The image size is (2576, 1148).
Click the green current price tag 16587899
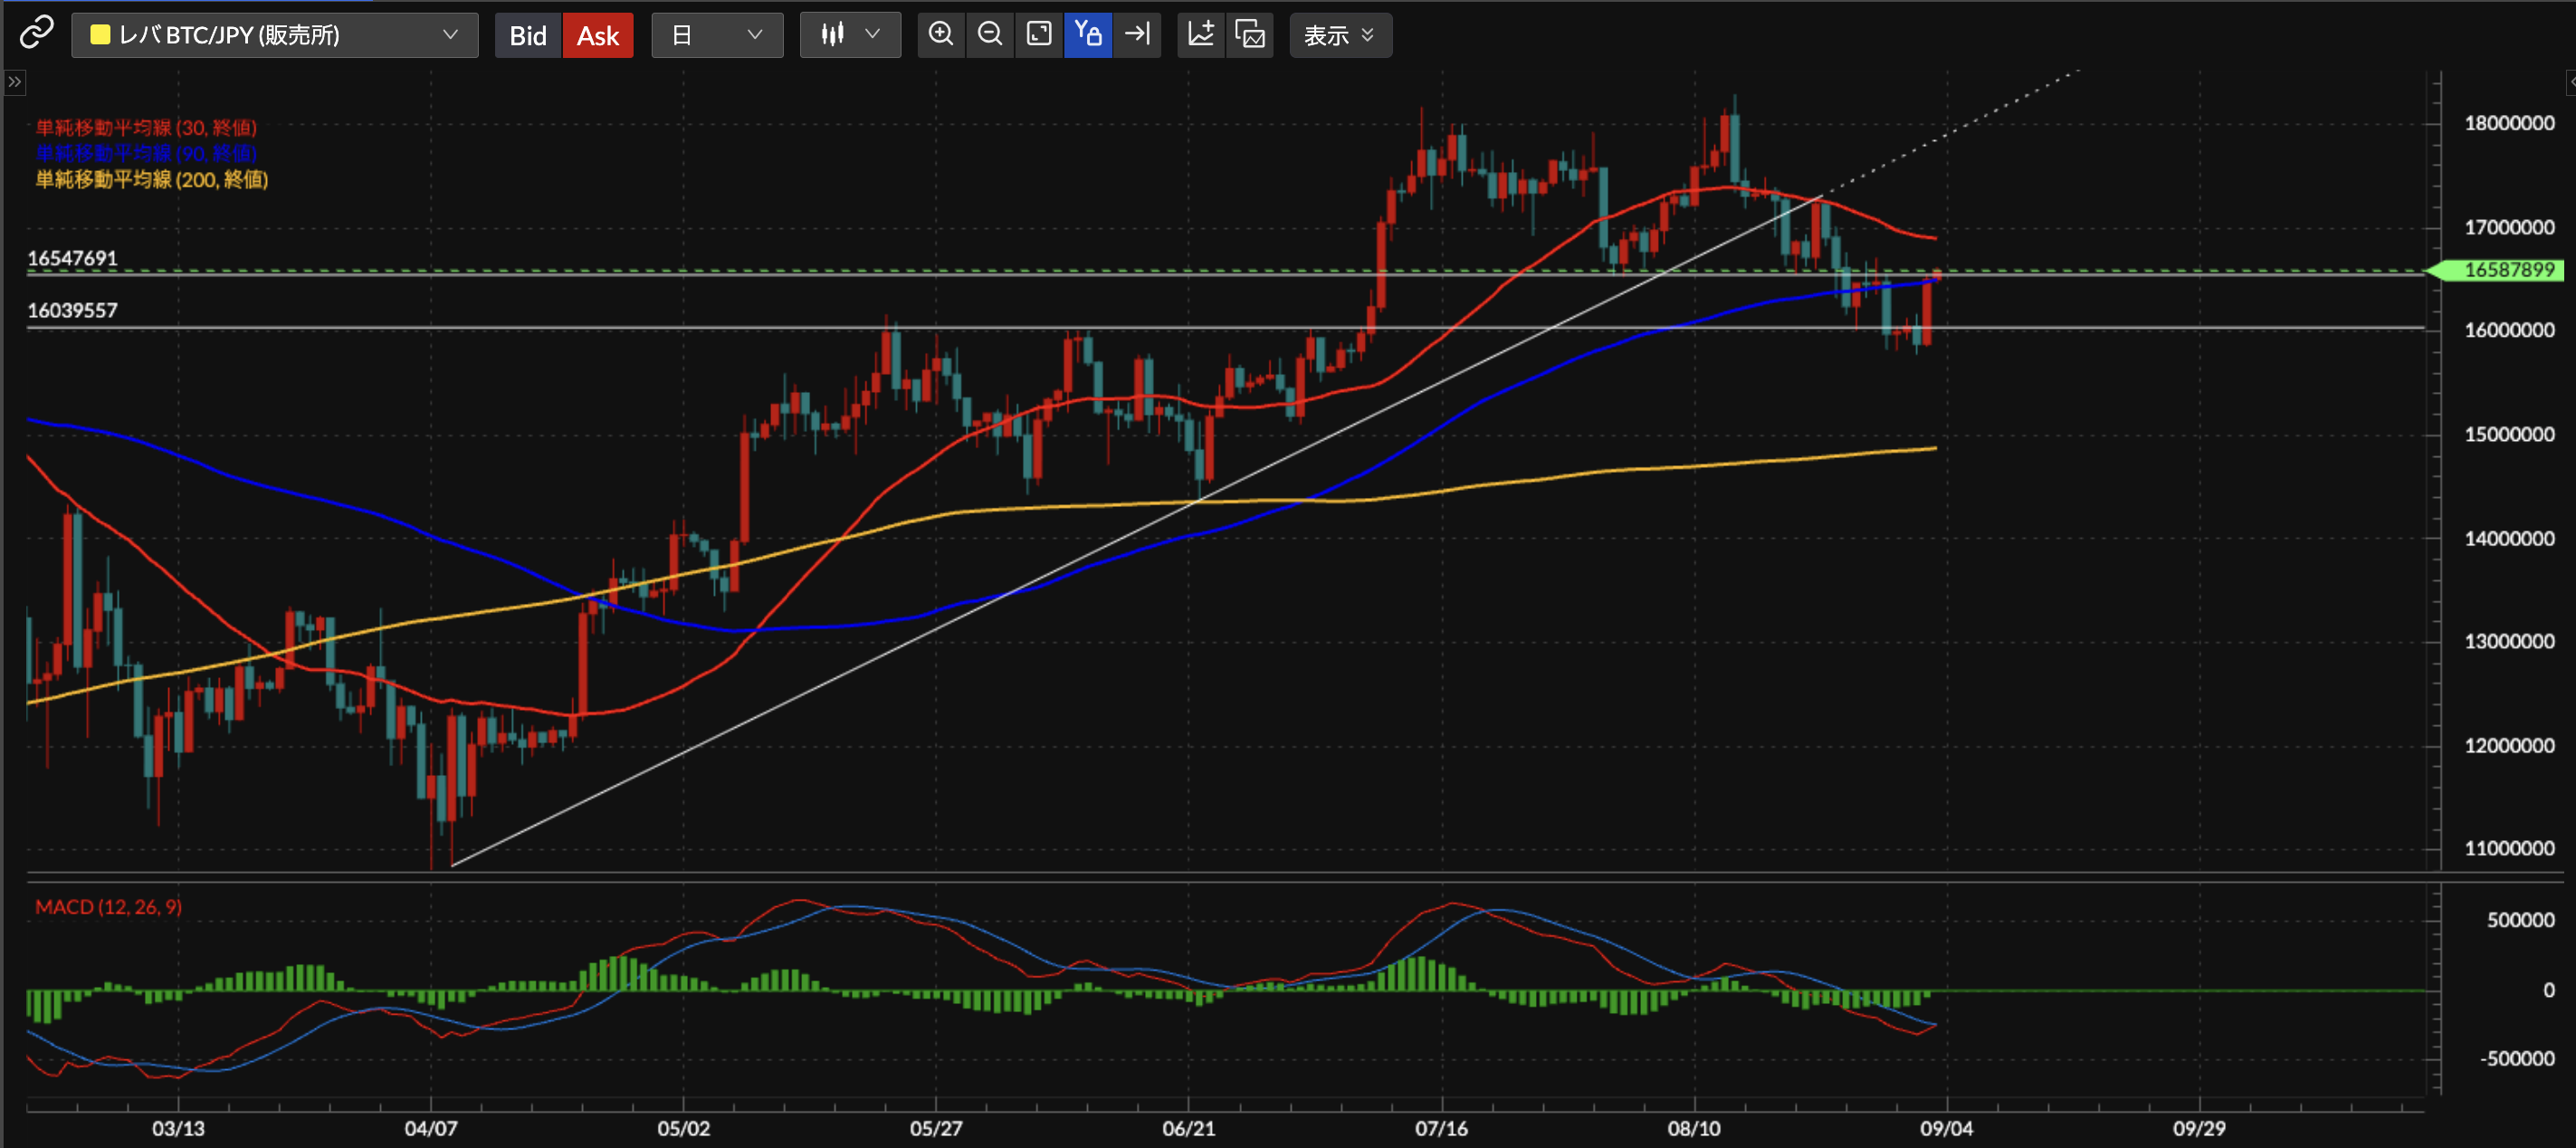[x=2507, y=270]
